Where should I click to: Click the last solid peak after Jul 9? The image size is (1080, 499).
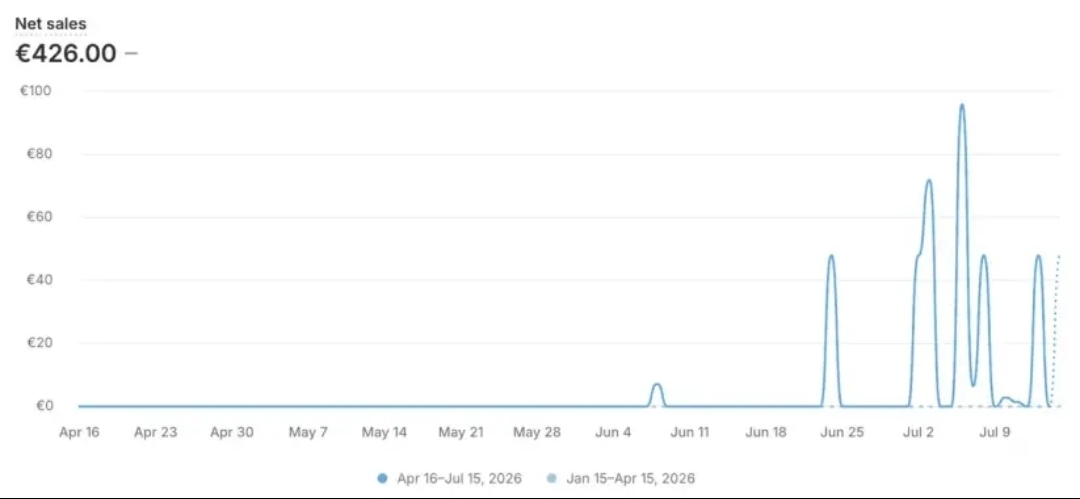pyautogui.click(x=1038, y=257)
